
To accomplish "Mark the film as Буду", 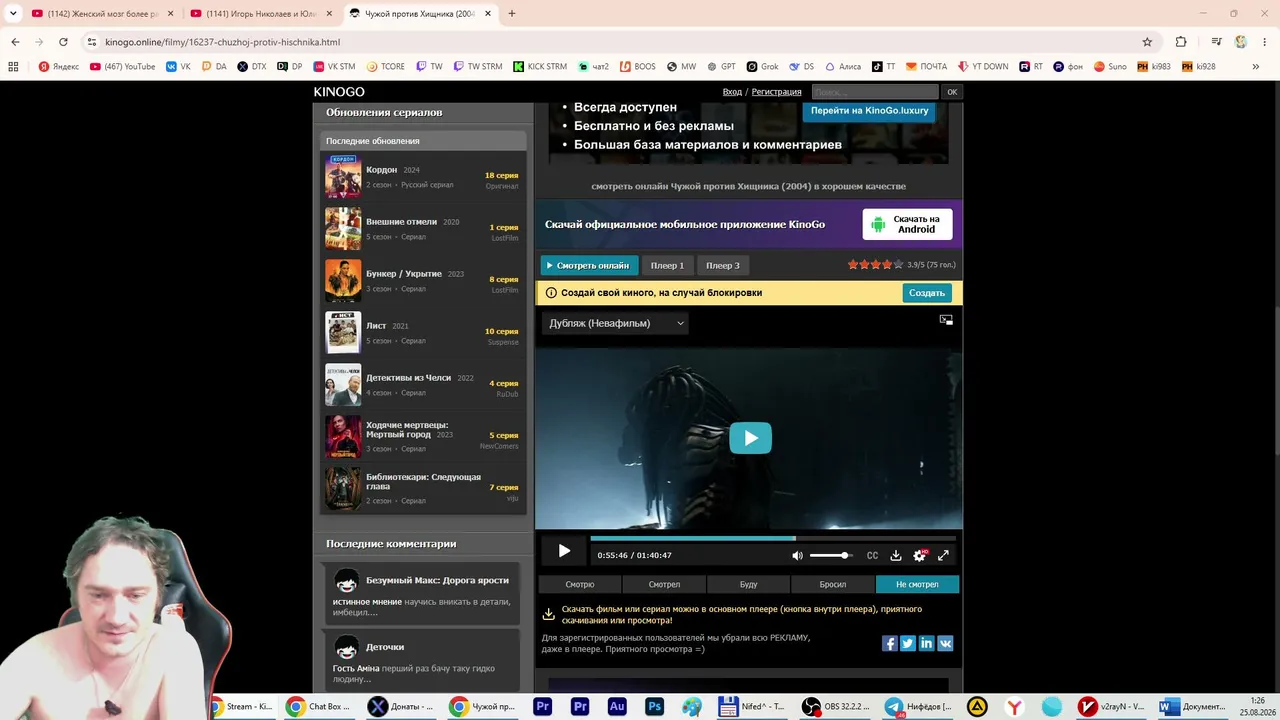I will tap(748, 584).
